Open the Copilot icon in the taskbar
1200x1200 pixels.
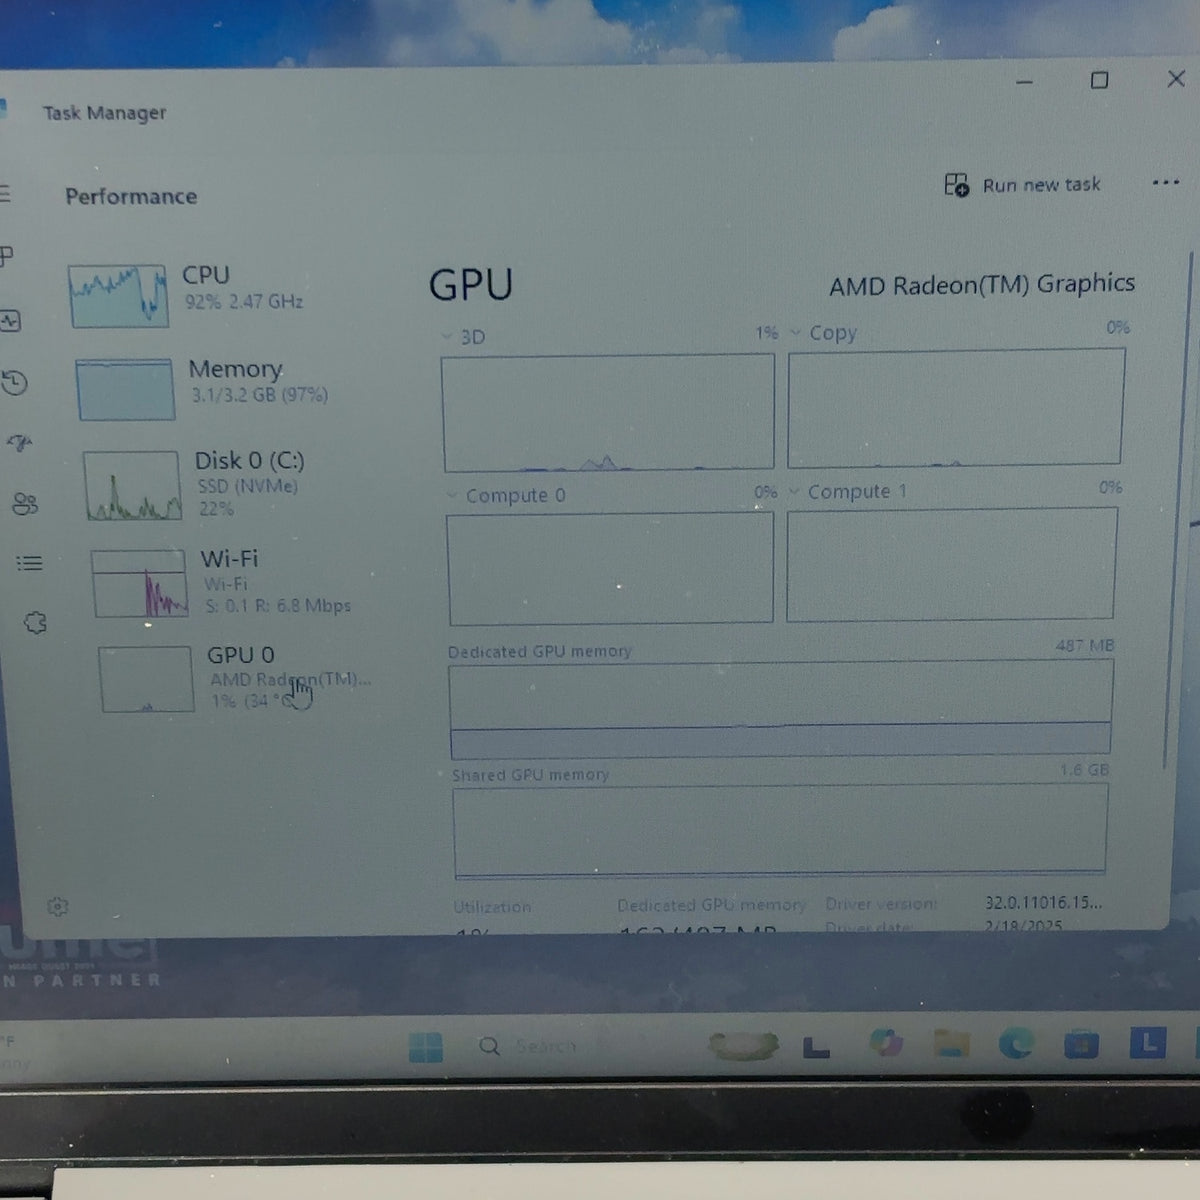point(886,1044)
